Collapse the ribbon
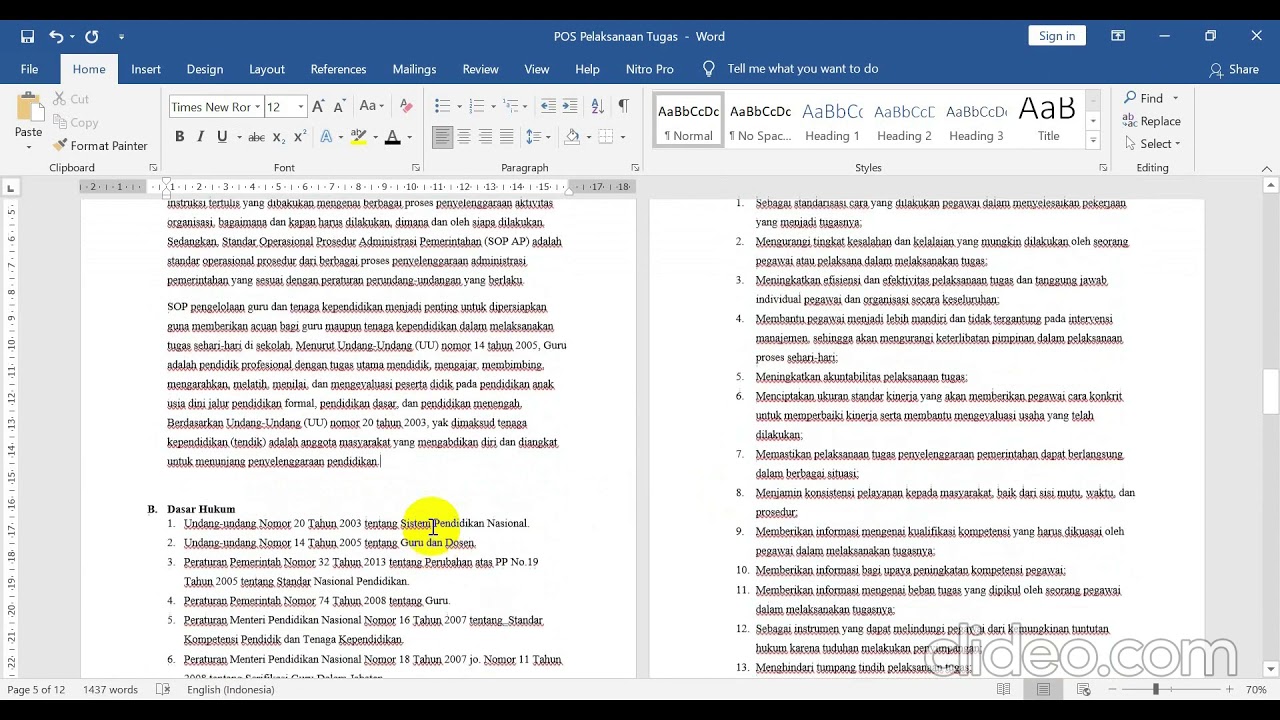1280x720 pixels. coord(1267,169)
